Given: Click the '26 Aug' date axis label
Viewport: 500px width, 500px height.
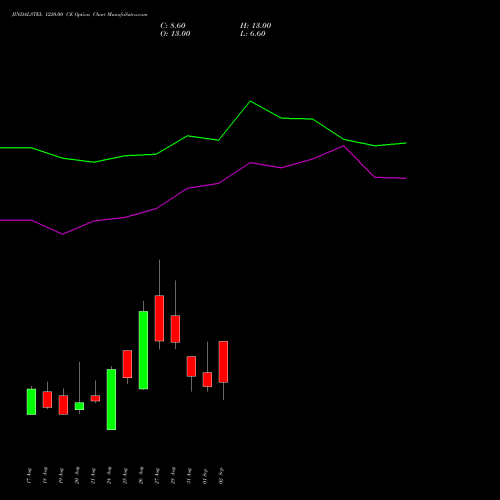Looking at the screenshot, I should coord(141,476).
